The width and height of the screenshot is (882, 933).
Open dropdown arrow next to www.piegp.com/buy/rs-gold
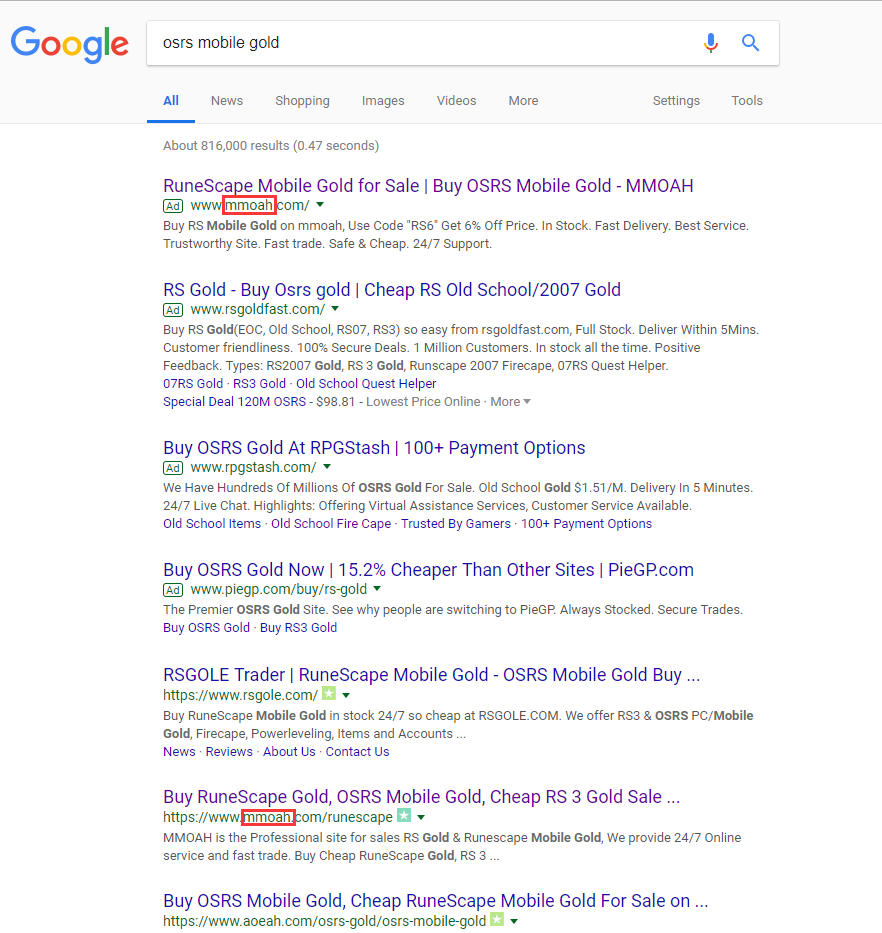pos(377,589)
